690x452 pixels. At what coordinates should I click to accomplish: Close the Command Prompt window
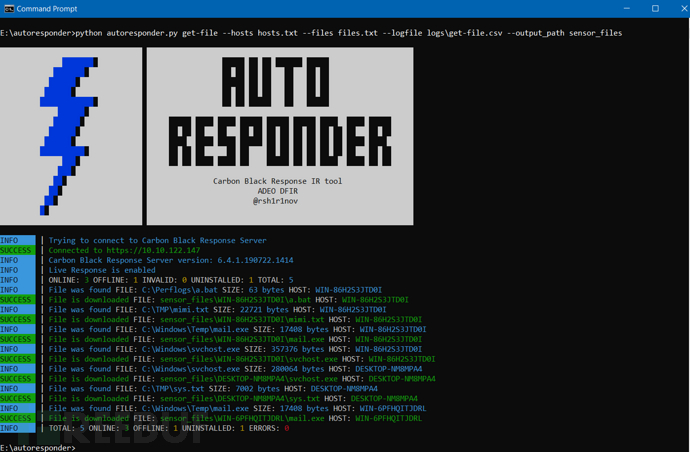point(685,9)
